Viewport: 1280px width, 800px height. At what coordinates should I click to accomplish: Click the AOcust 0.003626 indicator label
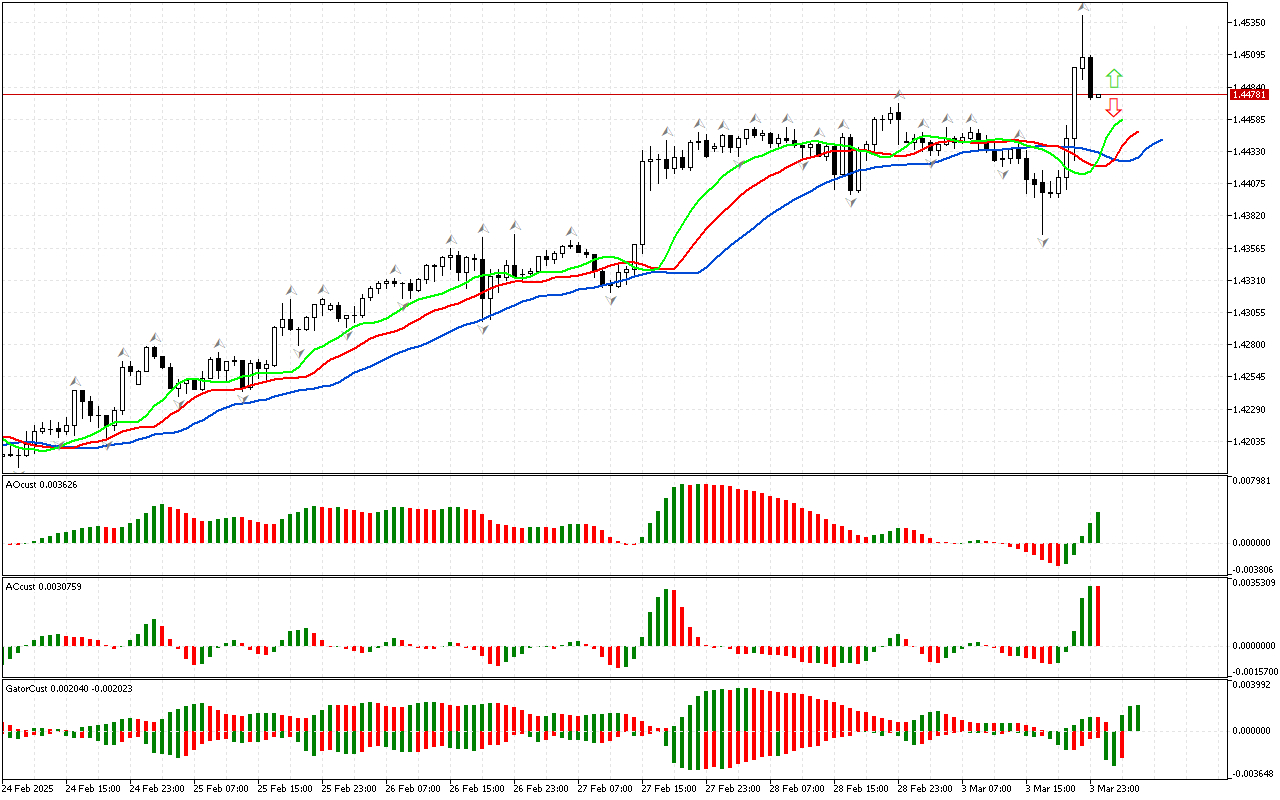coord(41,484)
